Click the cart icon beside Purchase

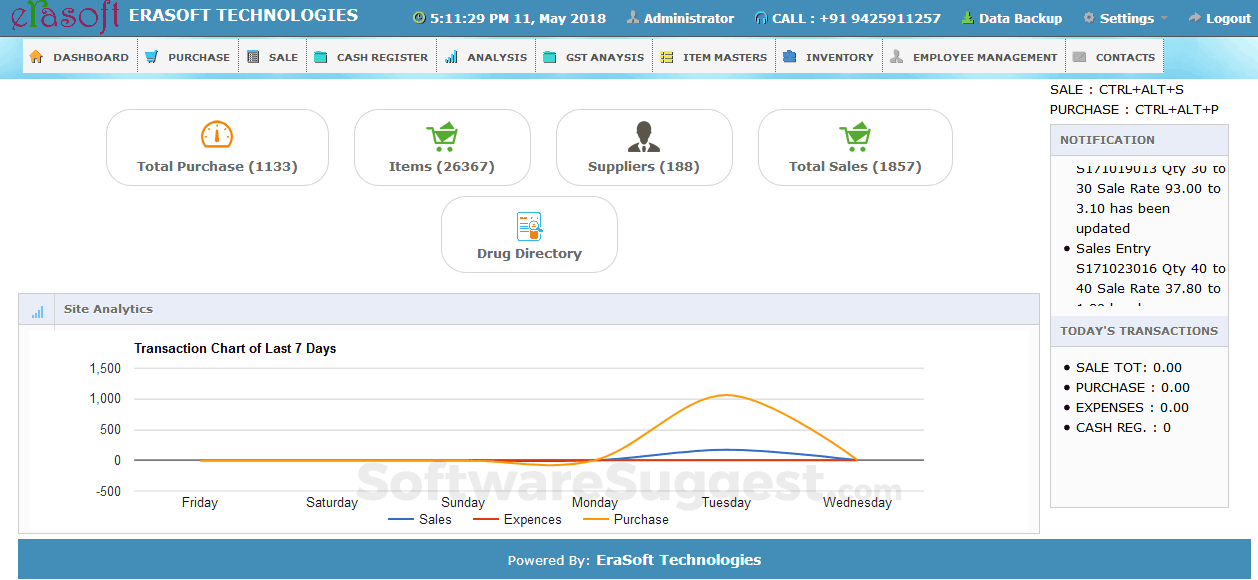click(x=152, y=57)
